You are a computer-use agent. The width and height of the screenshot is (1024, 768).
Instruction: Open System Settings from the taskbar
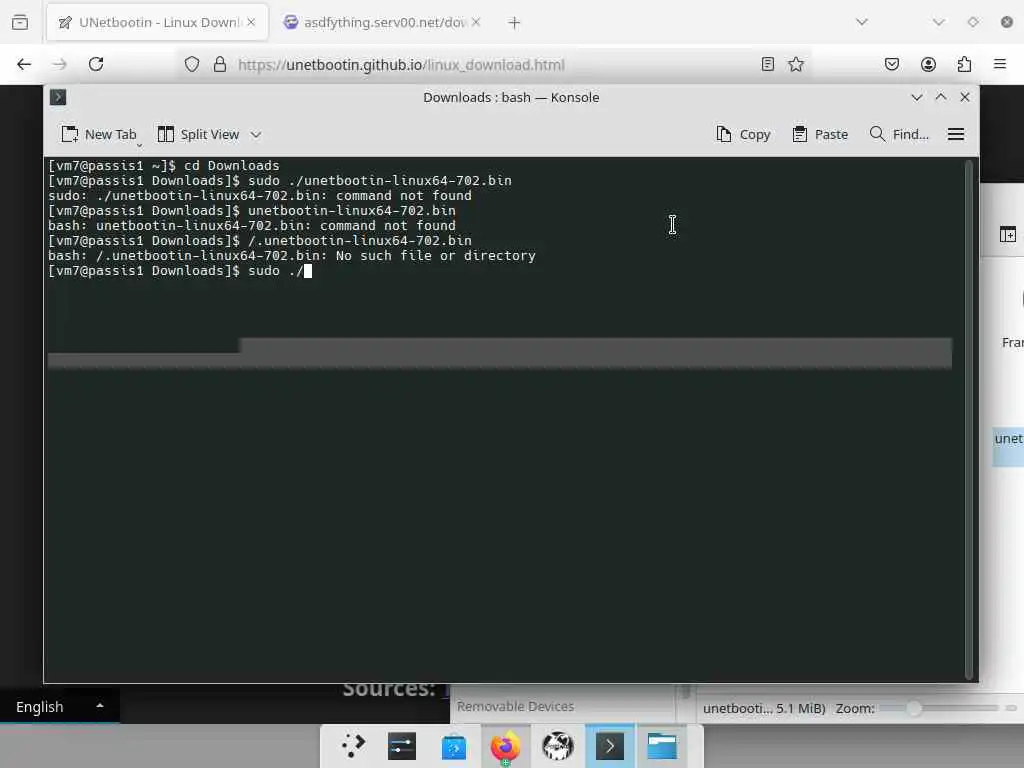402,746
